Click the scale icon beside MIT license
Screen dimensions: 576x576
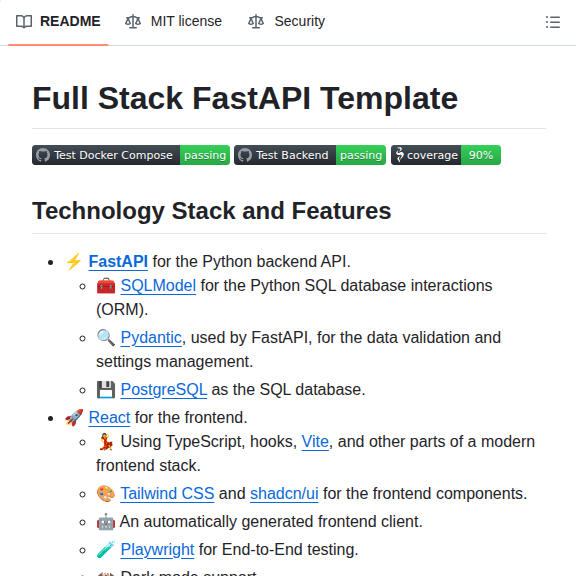pos(133,22)
